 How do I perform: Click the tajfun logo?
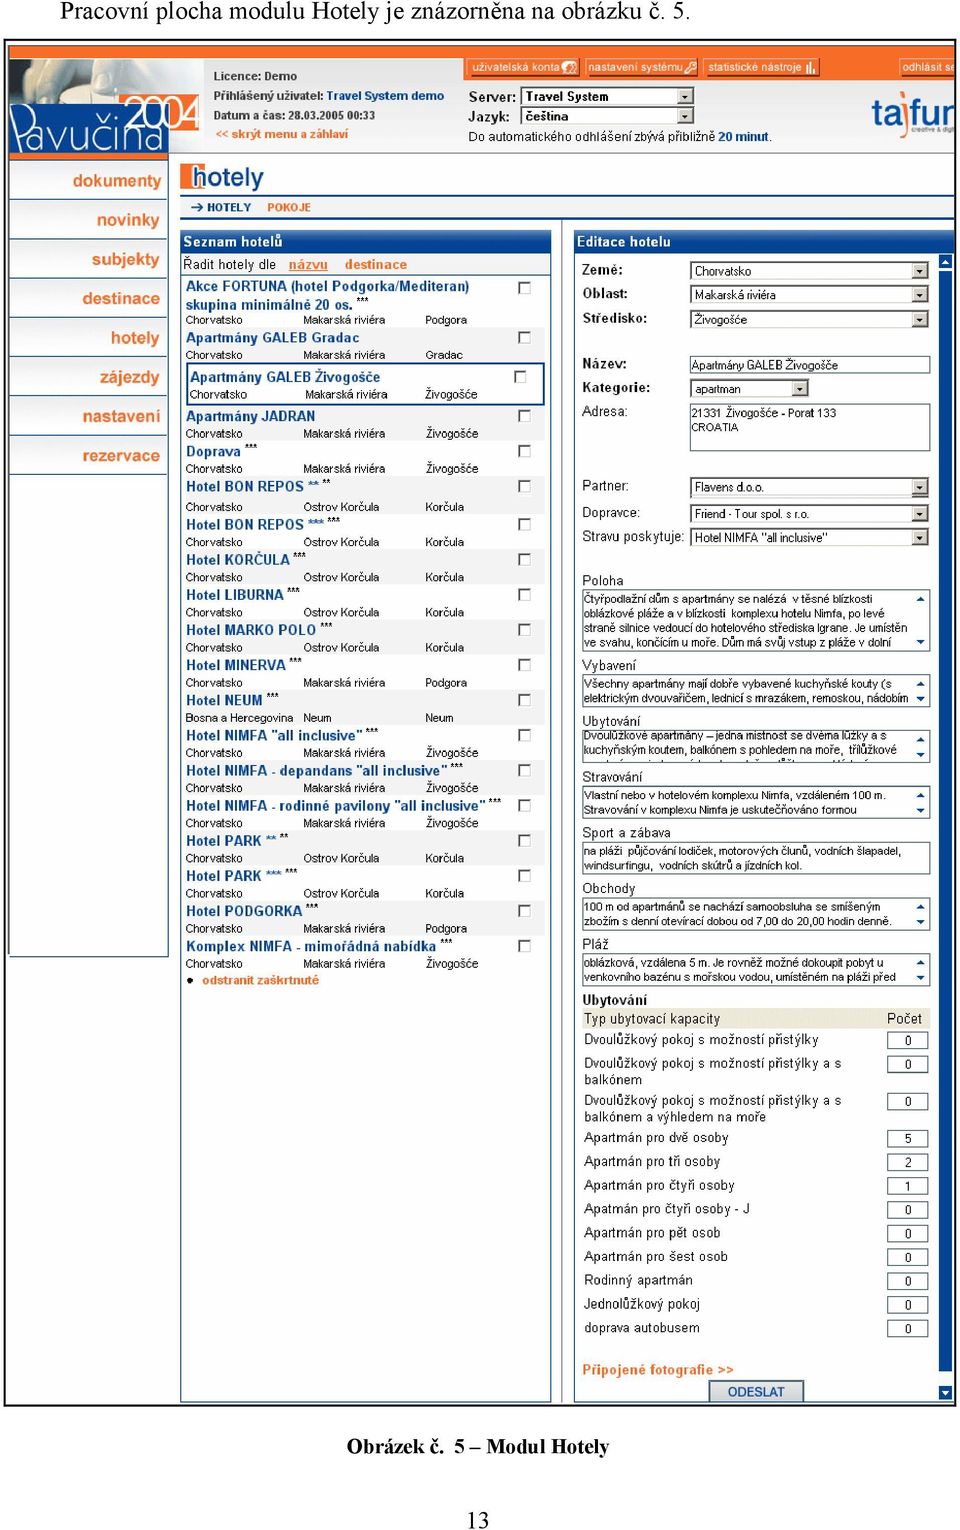click(911, 114)
